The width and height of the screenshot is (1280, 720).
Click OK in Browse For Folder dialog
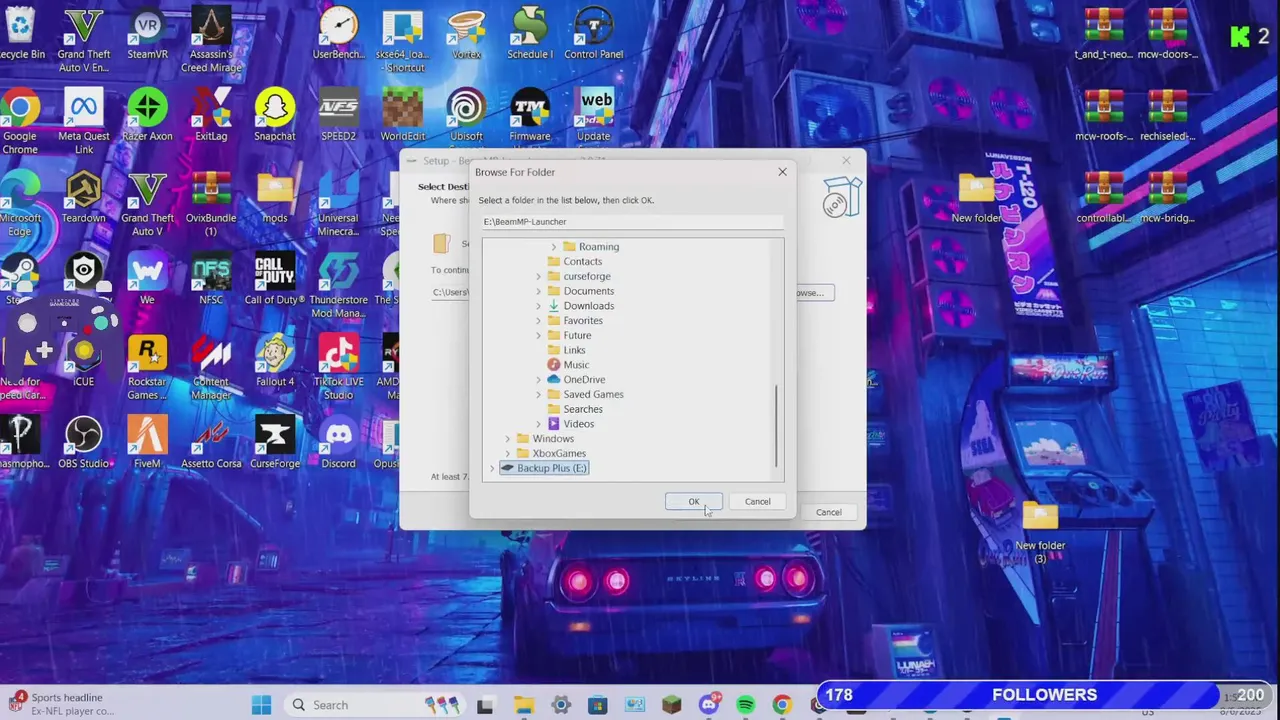point(693,502)
